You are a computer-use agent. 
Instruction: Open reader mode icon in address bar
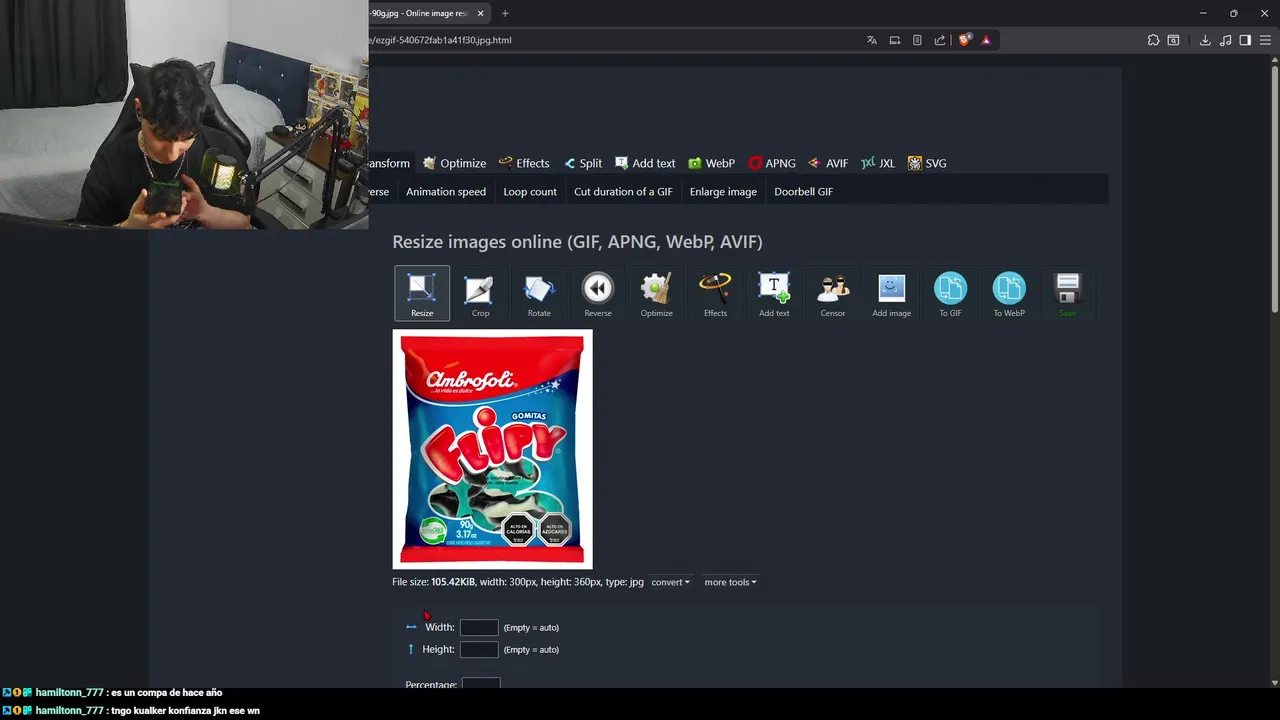tap(917, 40)
